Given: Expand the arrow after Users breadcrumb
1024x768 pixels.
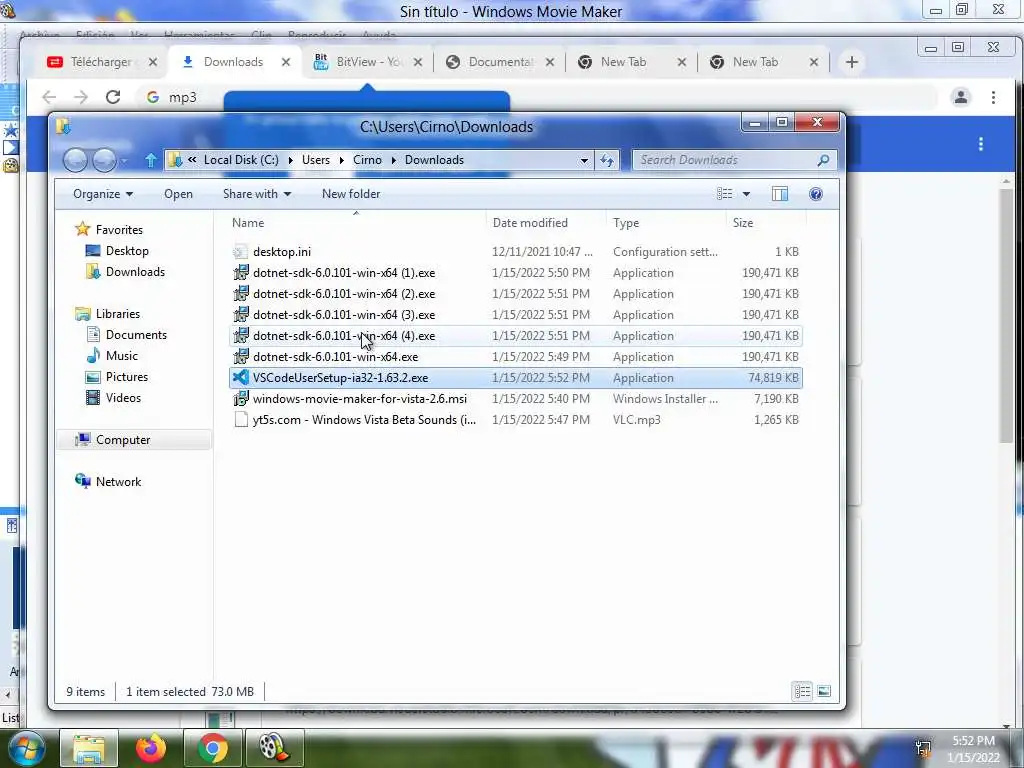Looking at the screenshot, I should pos(341,160).
